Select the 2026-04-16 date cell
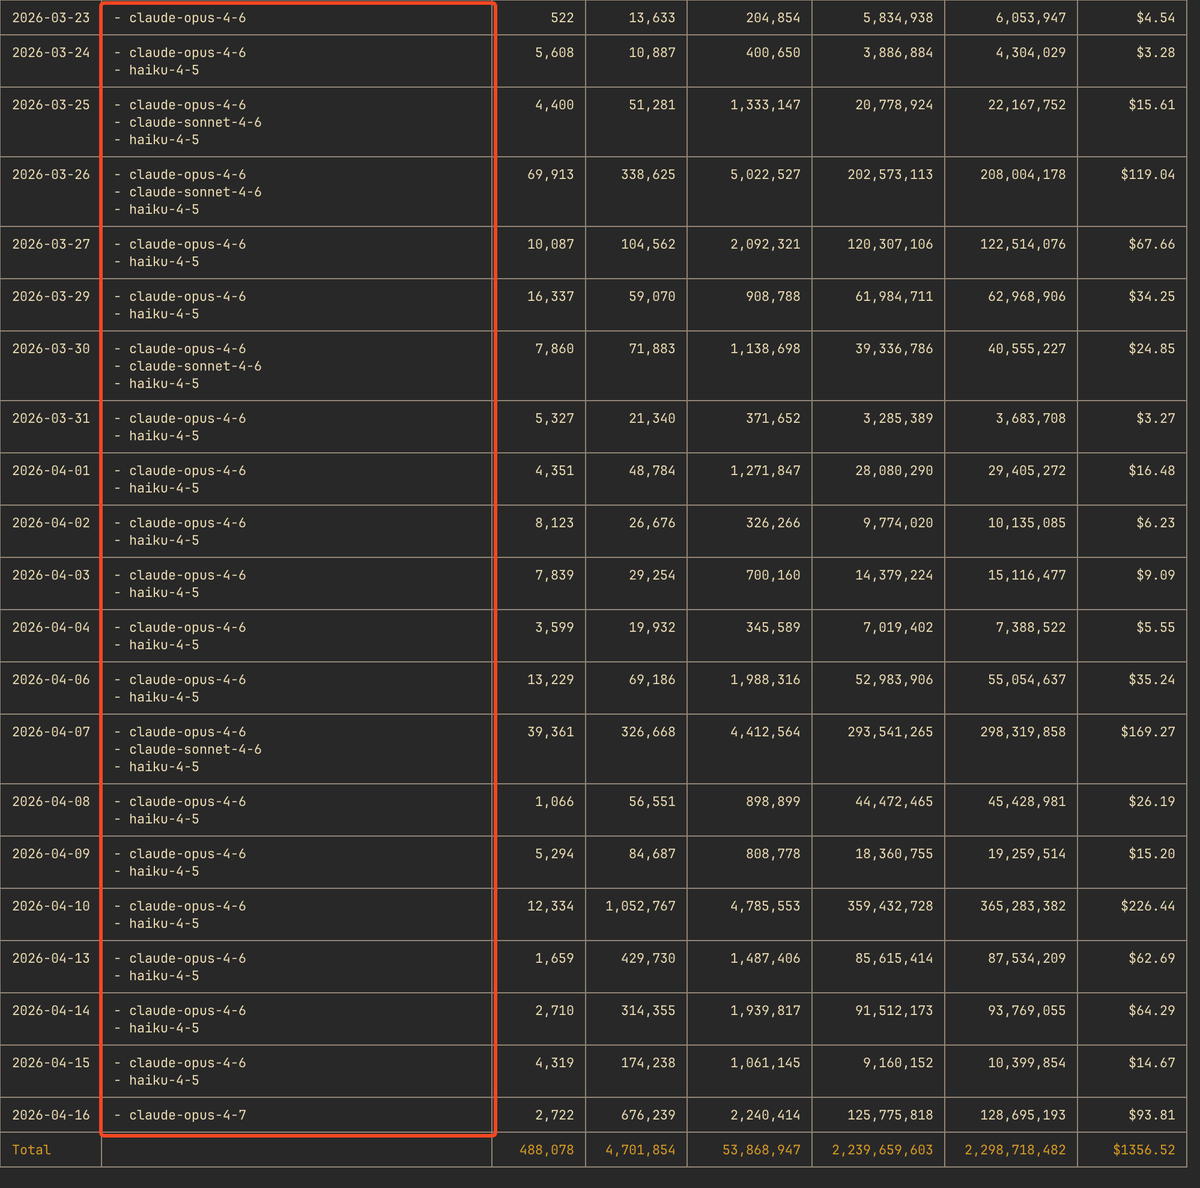 (50, 1115)
